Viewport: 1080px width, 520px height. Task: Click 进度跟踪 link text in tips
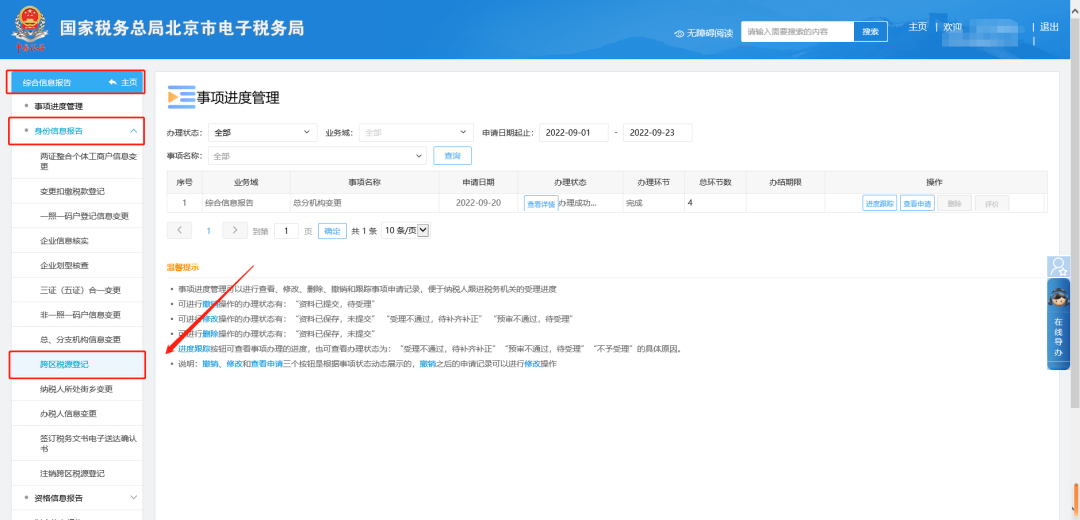(194, 349)
